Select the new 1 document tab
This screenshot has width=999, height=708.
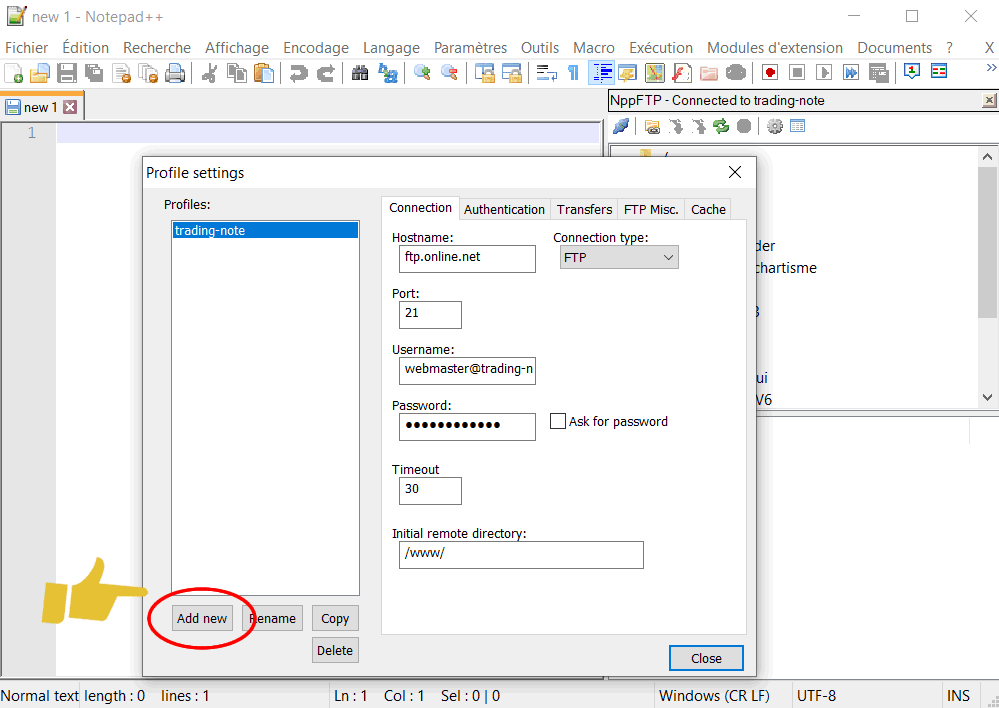point(41,107)
